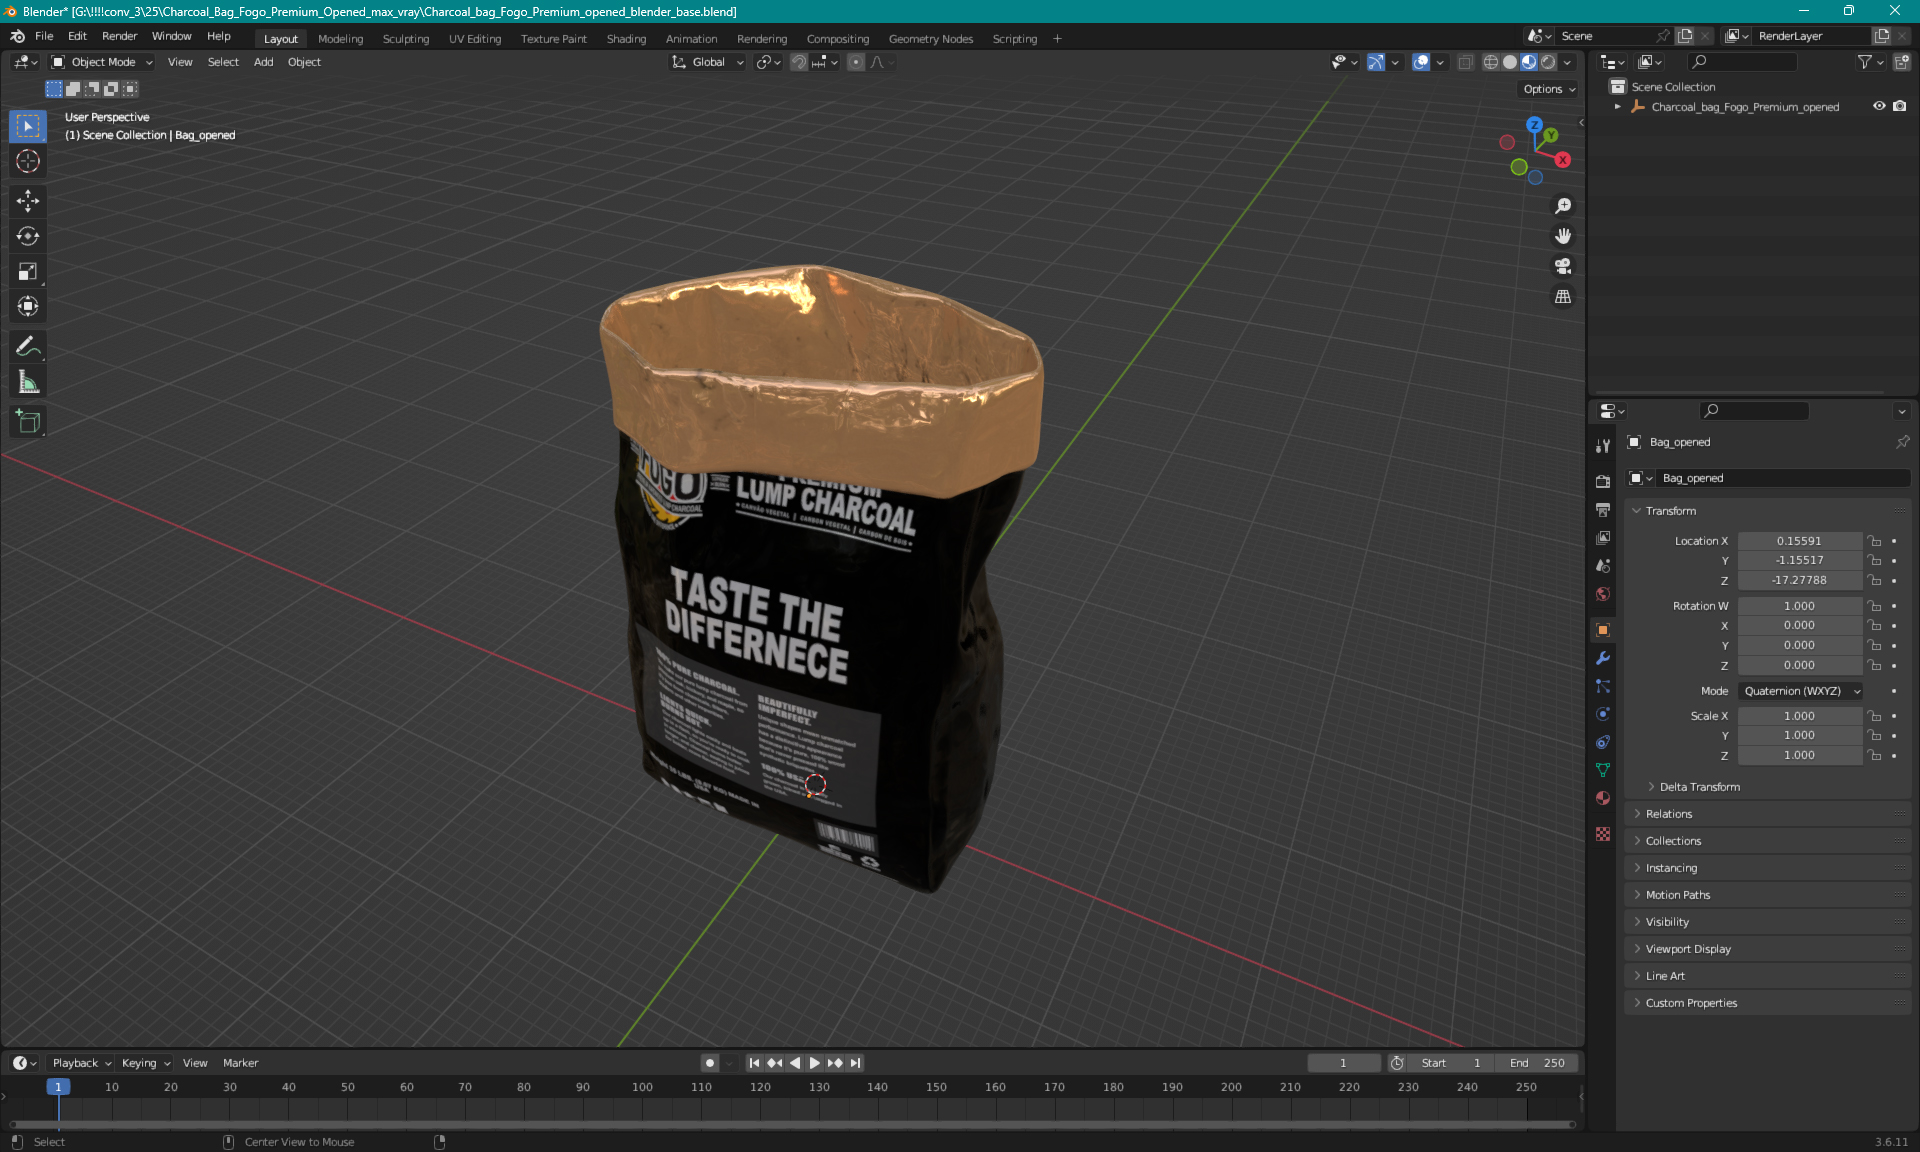Open the Render properties tab

(x=1603, y=481)
